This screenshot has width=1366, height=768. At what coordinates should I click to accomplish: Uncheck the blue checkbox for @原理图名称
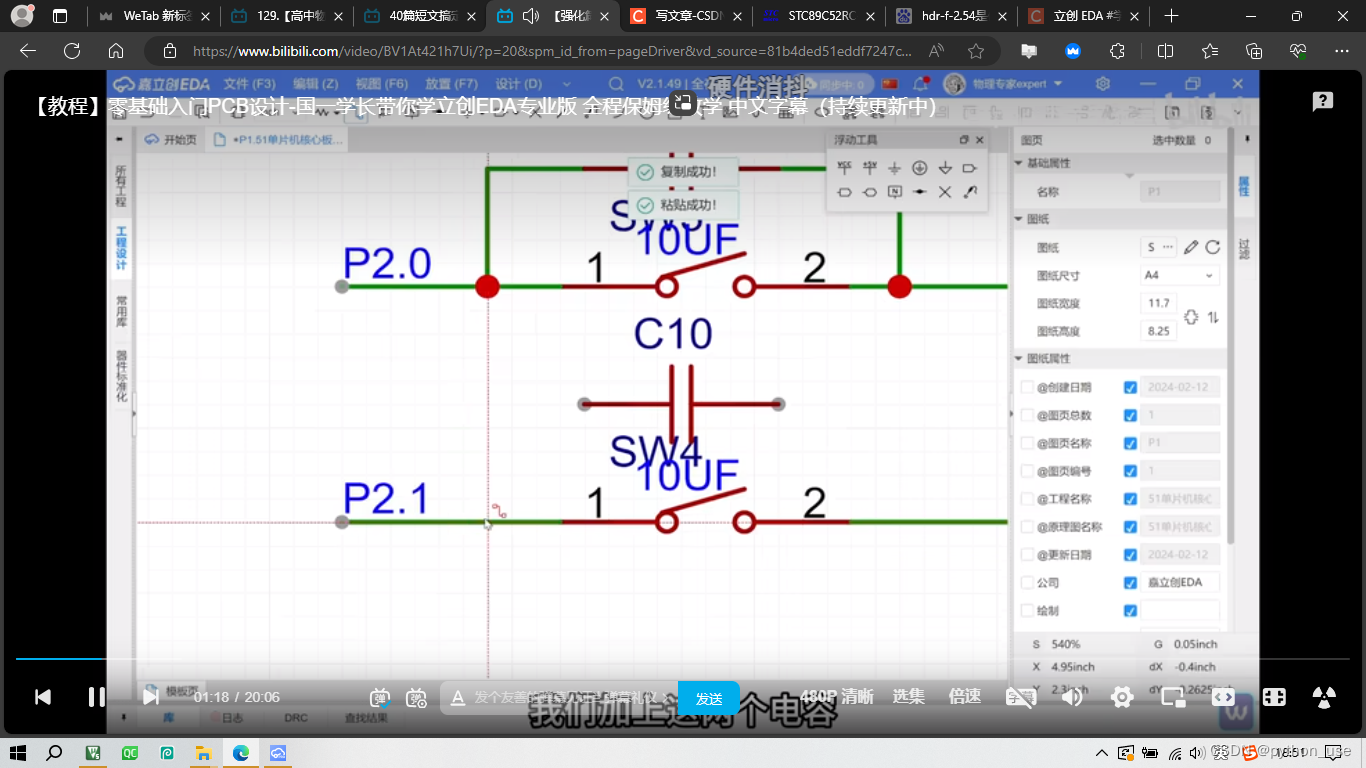point(1130,527)
